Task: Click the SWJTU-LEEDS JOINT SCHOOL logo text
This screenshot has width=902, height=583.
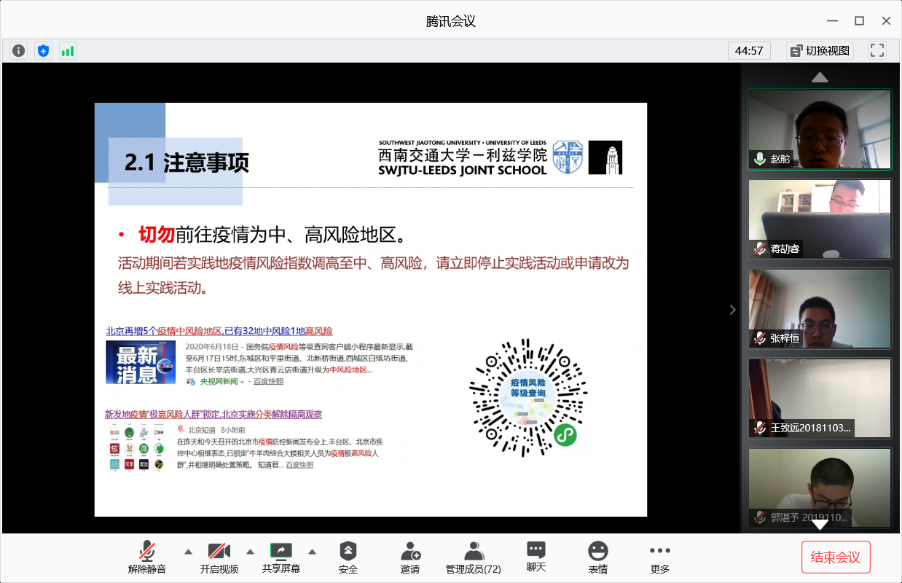Action: [x=463, y=170]
